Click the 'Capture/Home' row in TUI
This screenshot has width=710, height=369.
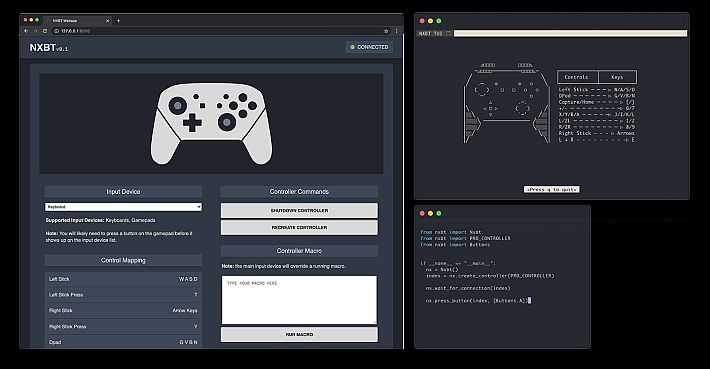[x=596, y=102]
